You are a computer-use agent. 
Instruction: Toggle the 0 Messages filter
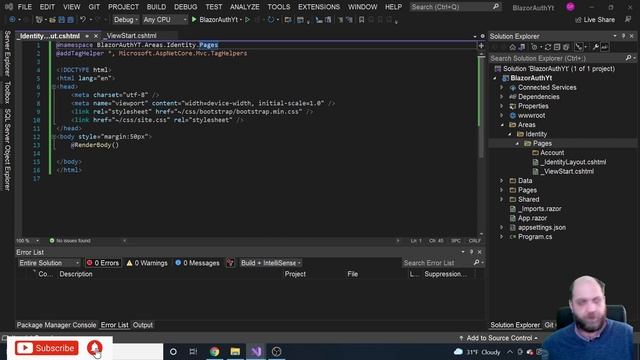197,263
